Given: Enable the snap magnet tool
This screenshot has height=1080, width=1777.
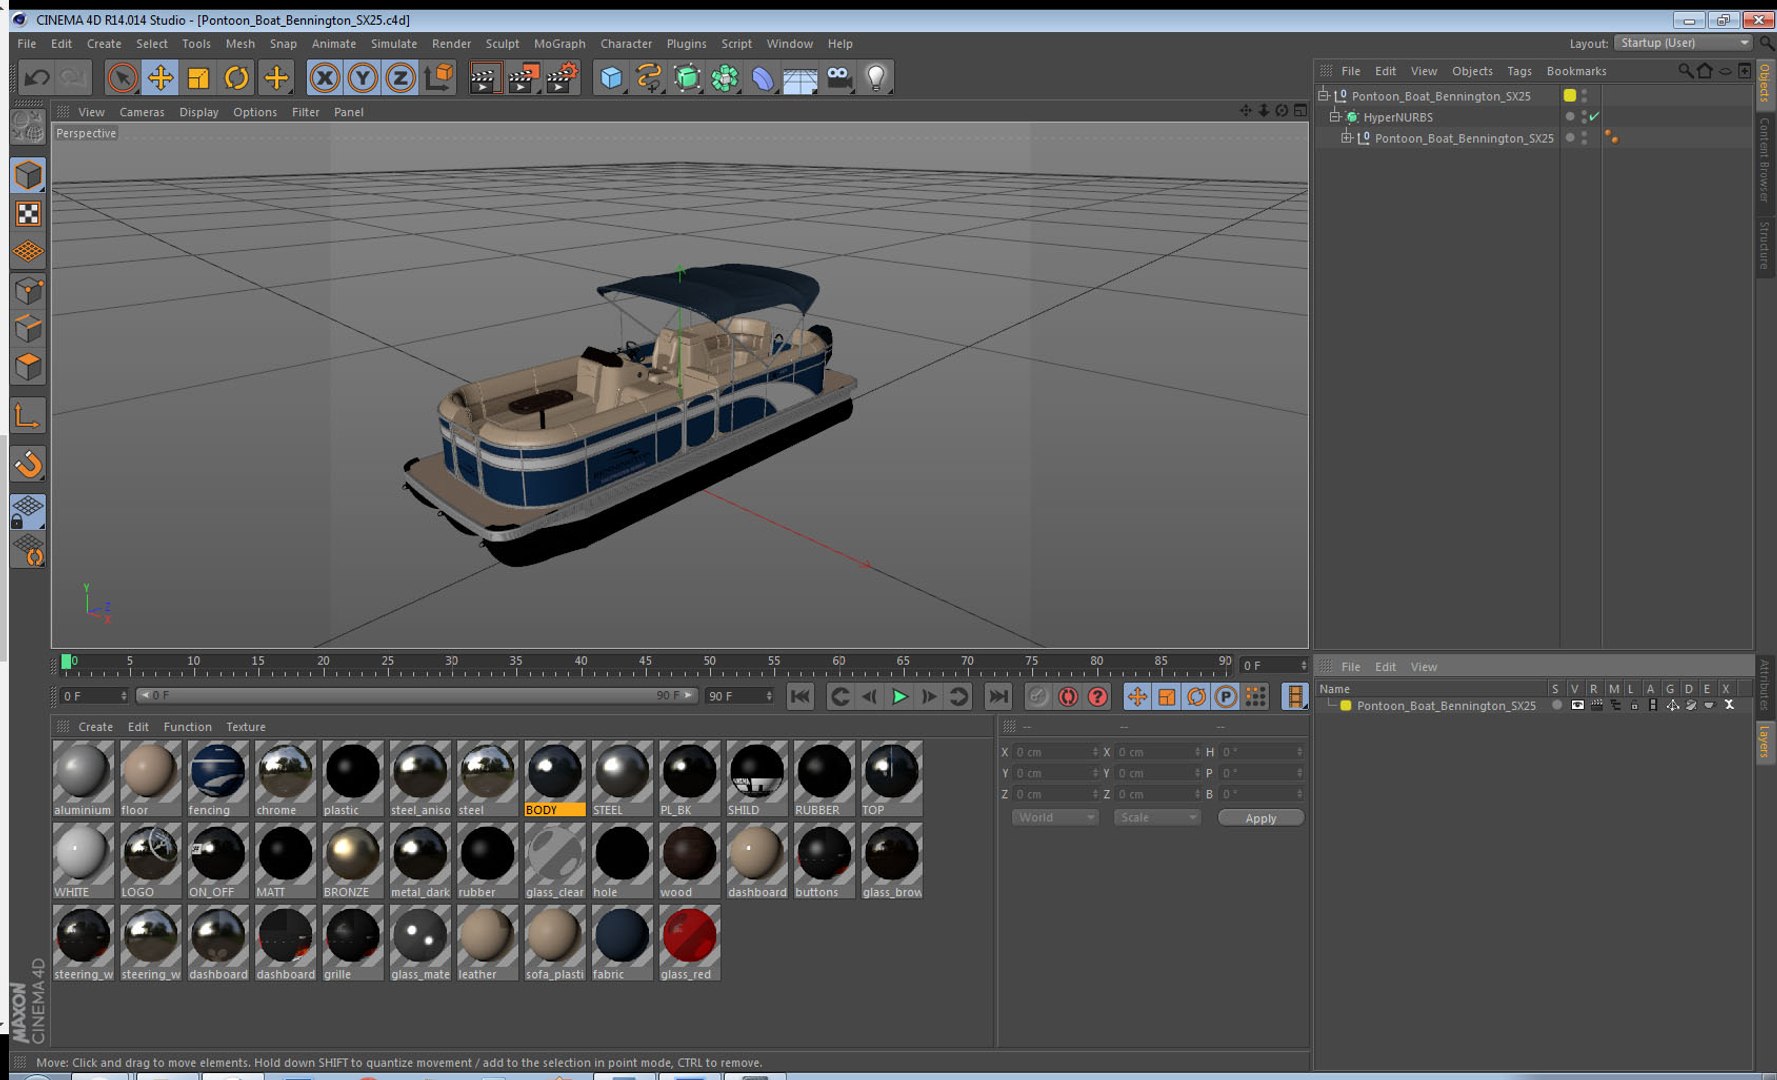Looking at the screenshot, I should 28,463.
